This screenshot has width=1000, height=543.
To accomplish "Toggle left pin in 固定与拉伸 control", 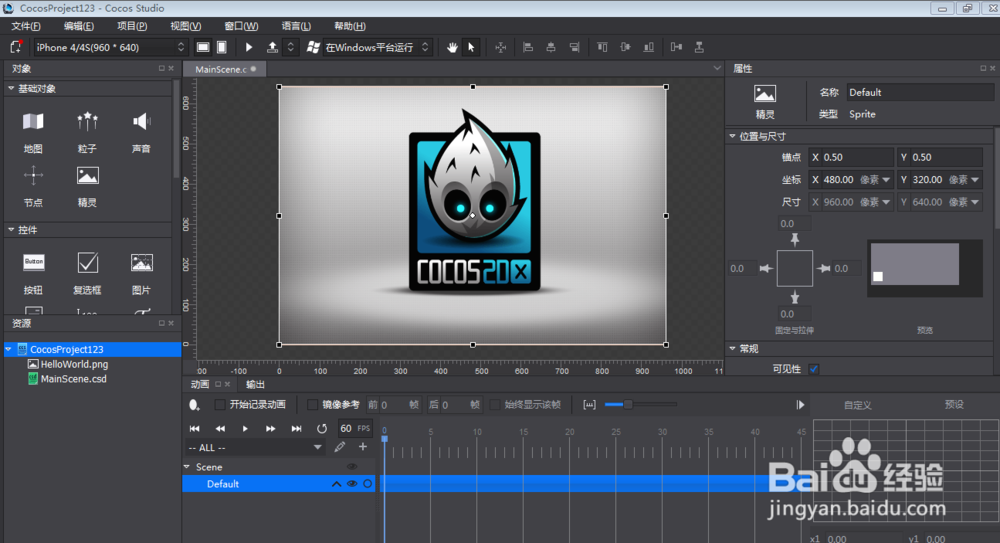I will point(766,269).
